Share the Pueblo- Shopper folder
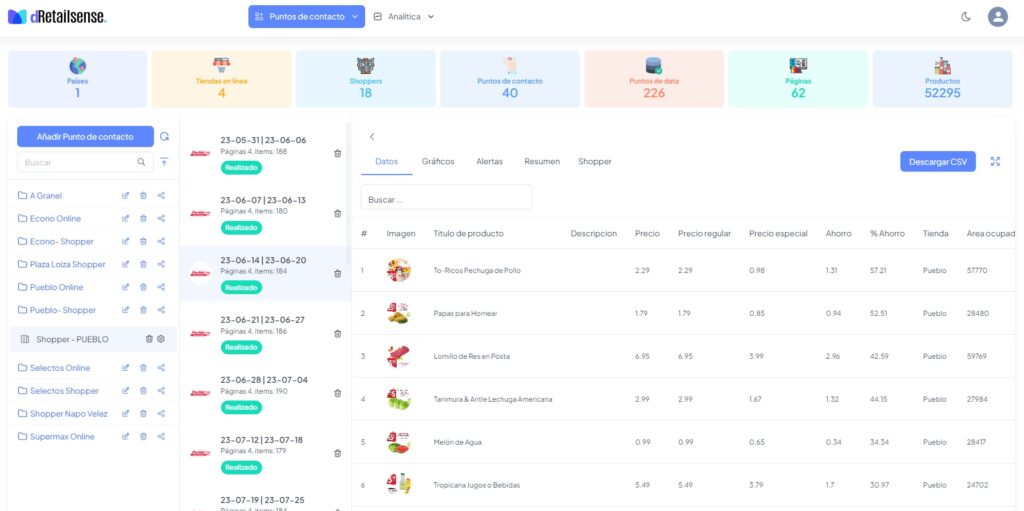 pyautogui.click(x=161, y=310)
